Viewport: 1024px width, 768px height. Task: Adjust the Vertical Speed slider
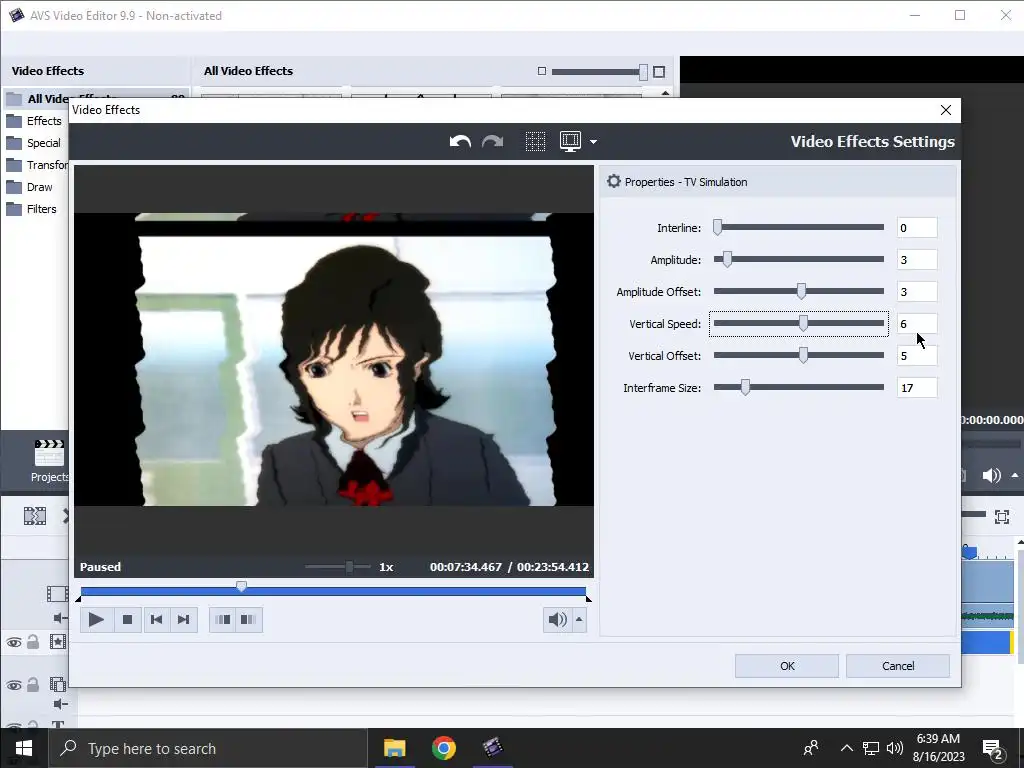(x=799, y=323)
